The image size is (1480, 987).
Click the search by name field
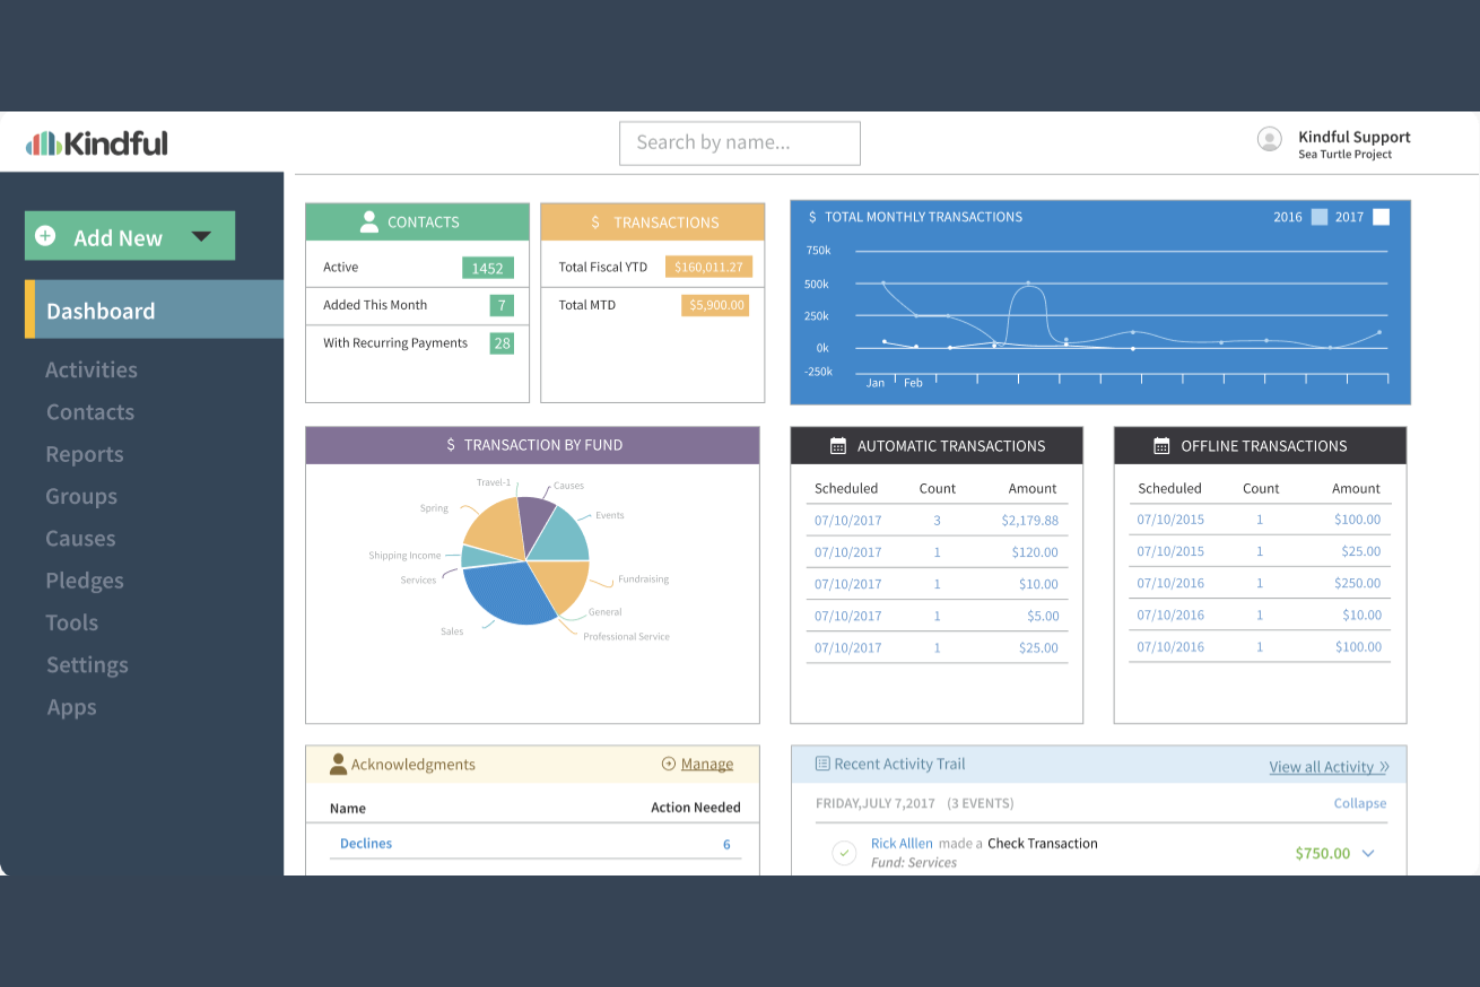[739, 142]
